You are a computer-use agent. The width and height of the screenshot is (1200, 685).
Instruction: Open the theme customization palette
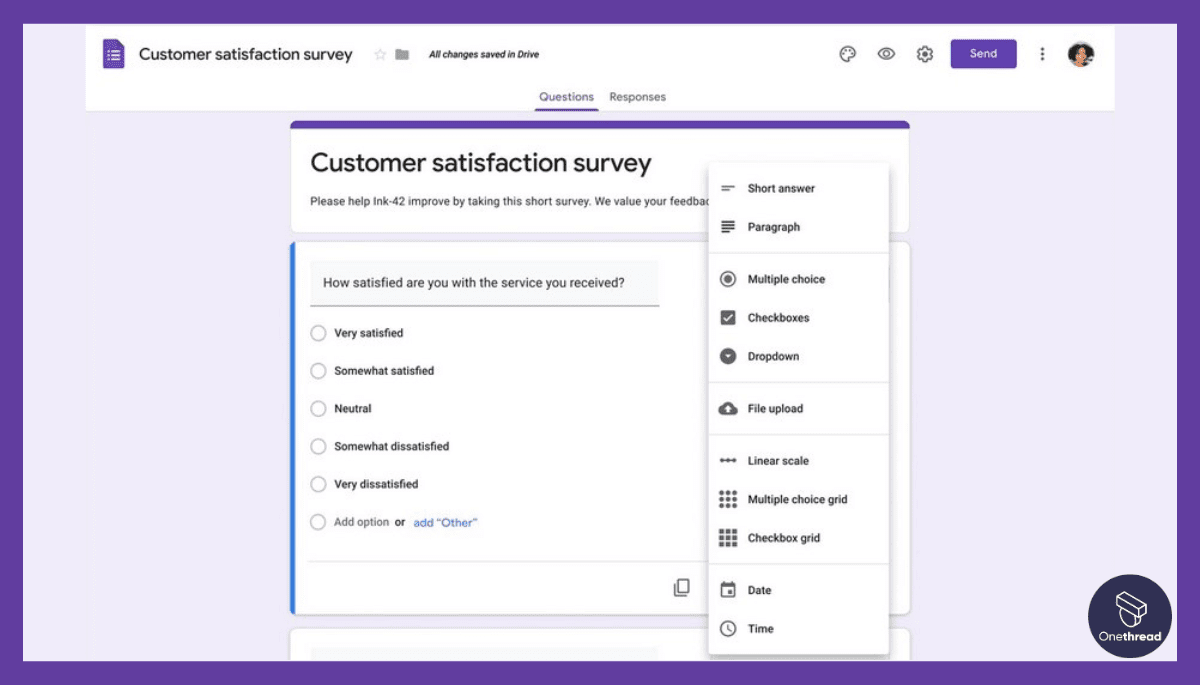tap(847, 54)
